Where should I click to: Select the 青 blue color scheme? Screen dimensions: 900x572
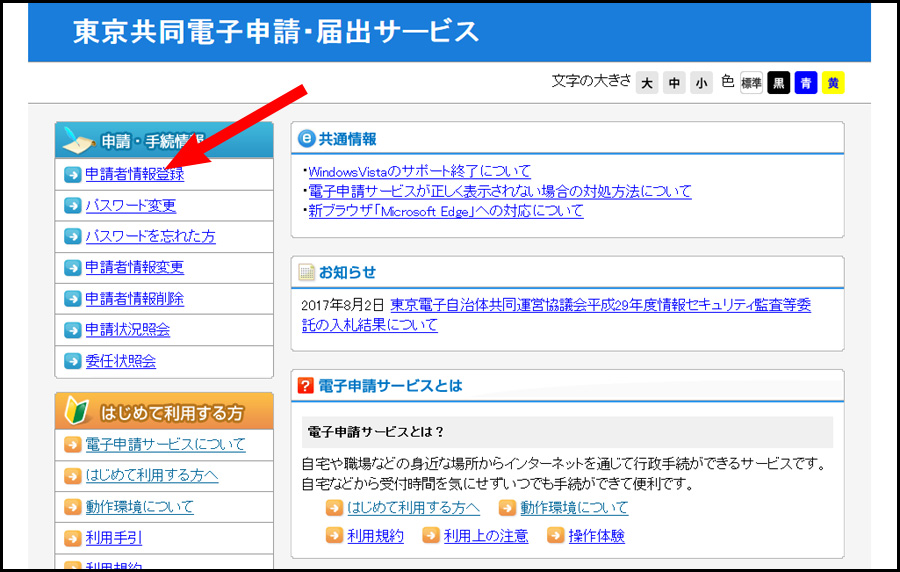coord(806,83)
